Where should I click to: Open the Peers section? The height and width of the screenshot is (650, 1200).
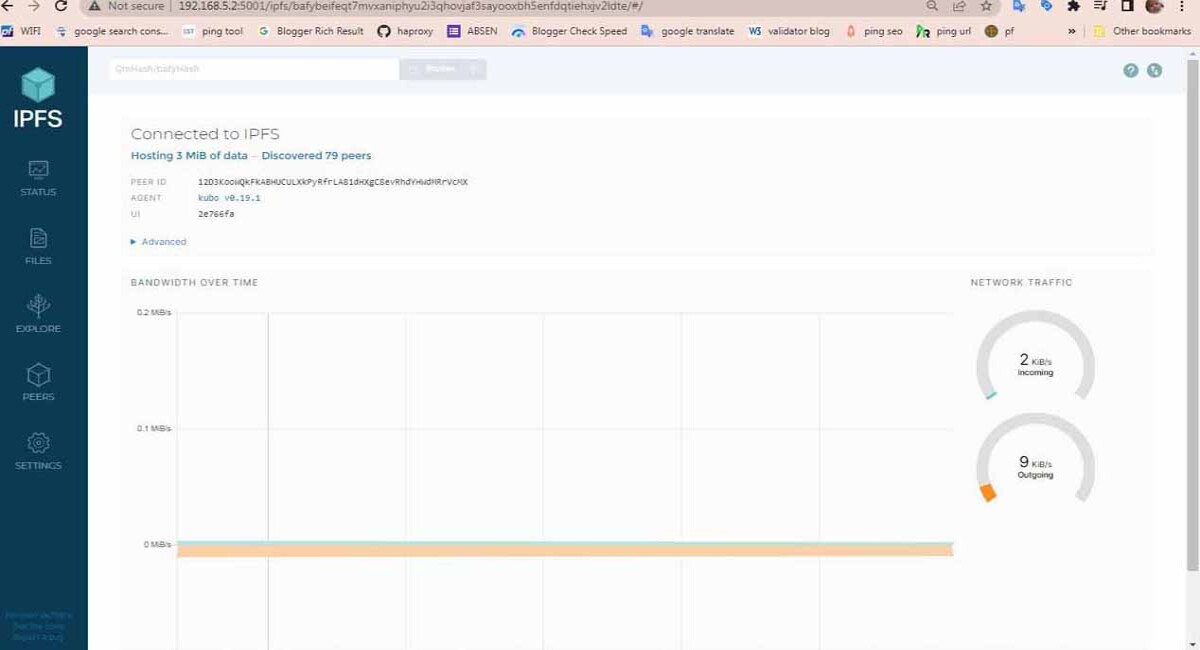coord(38,383)
